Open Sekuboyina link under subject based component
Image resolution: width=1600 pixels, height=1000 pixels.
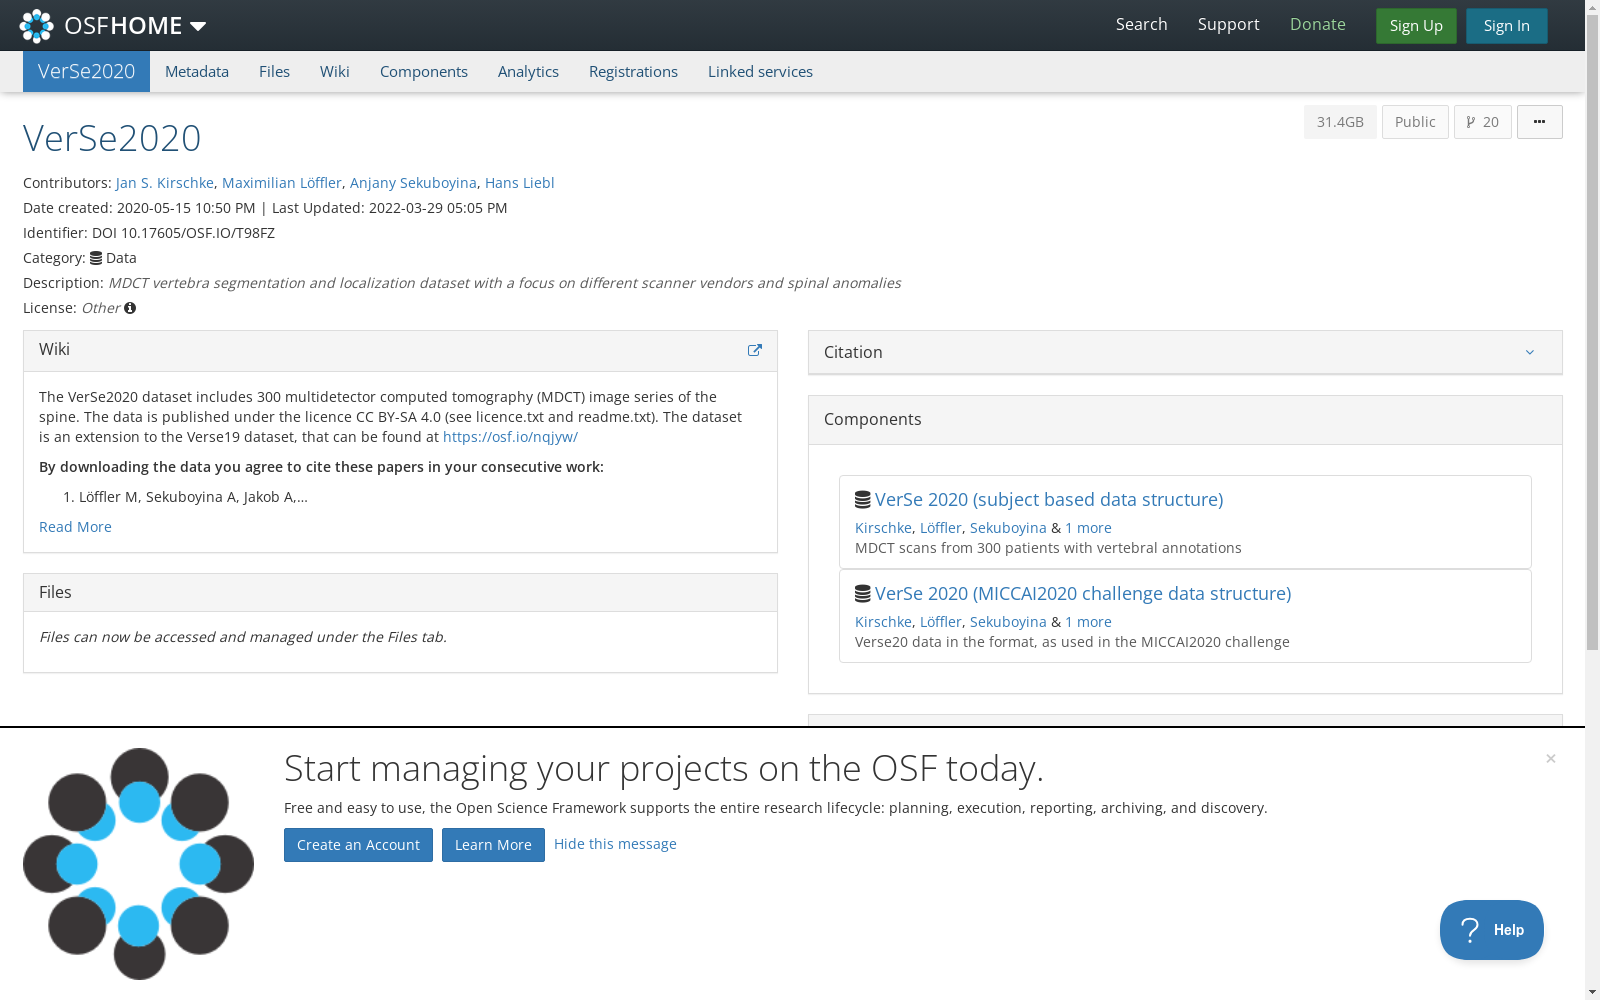coord(1008,528)
